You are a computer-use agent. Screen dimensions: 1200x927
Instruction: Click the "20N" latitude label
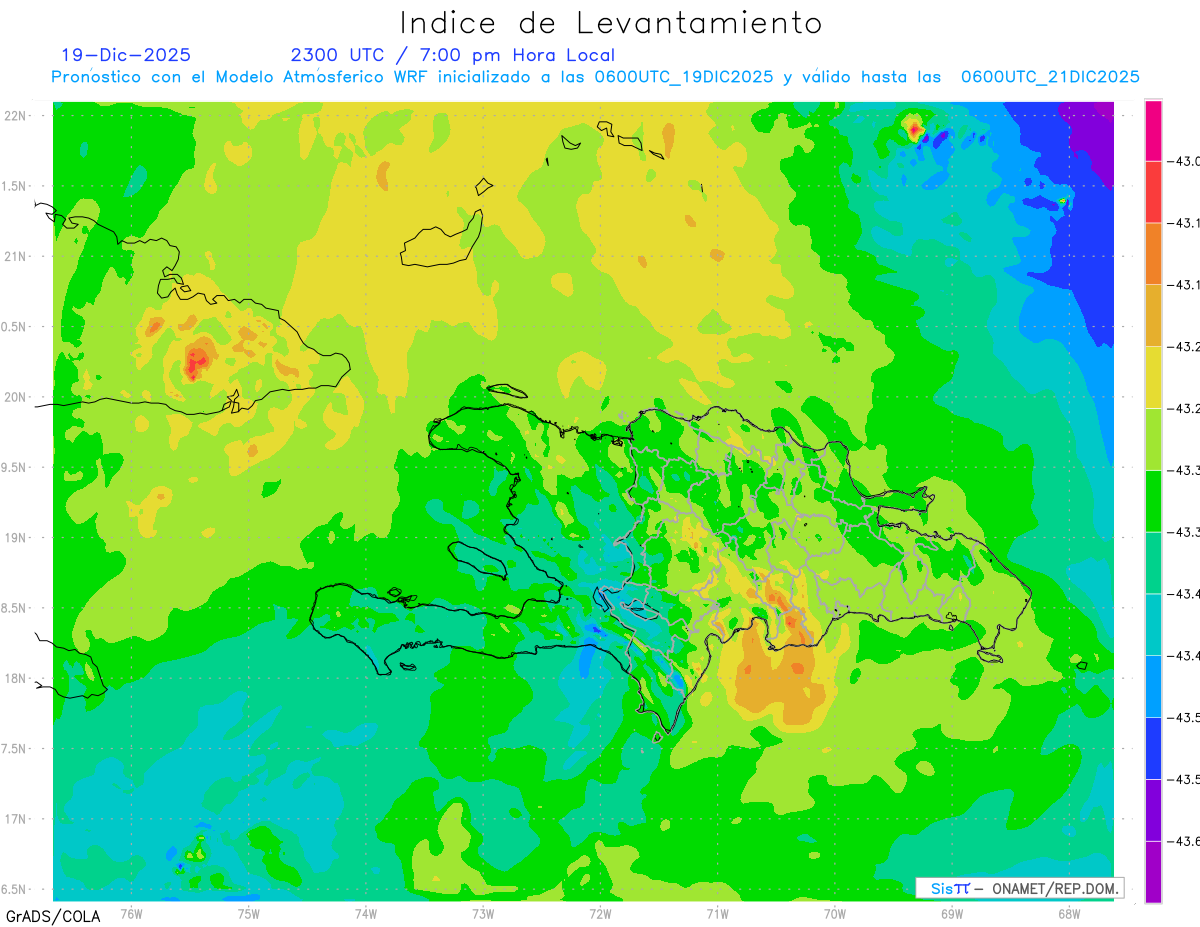(17, 397)
